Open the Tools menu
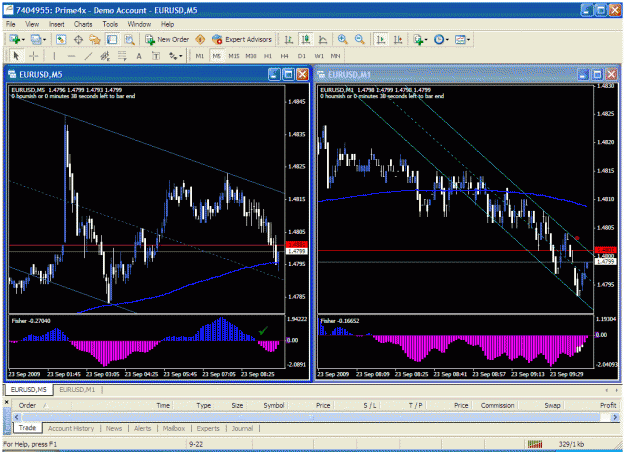This screenshot has width=625, height=452. pos(110,24)
